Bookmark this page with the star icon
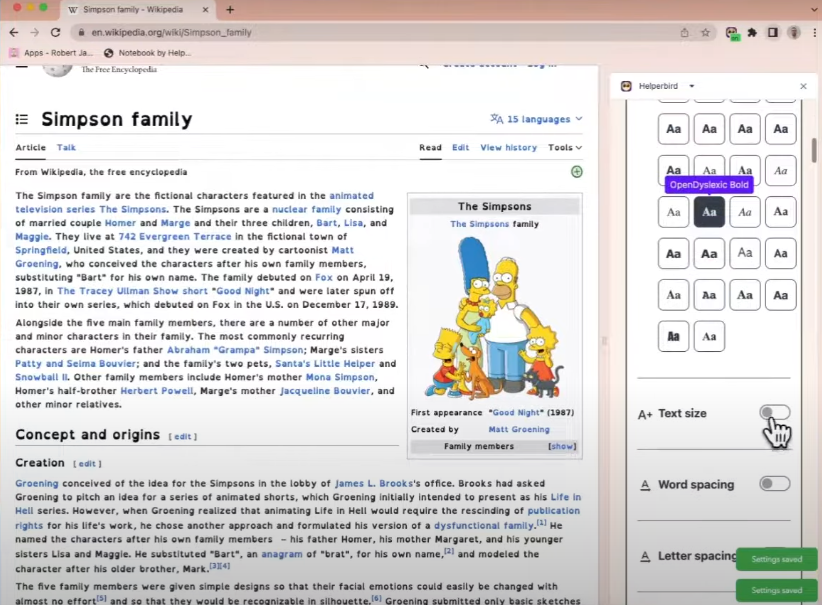 (706, 33)
